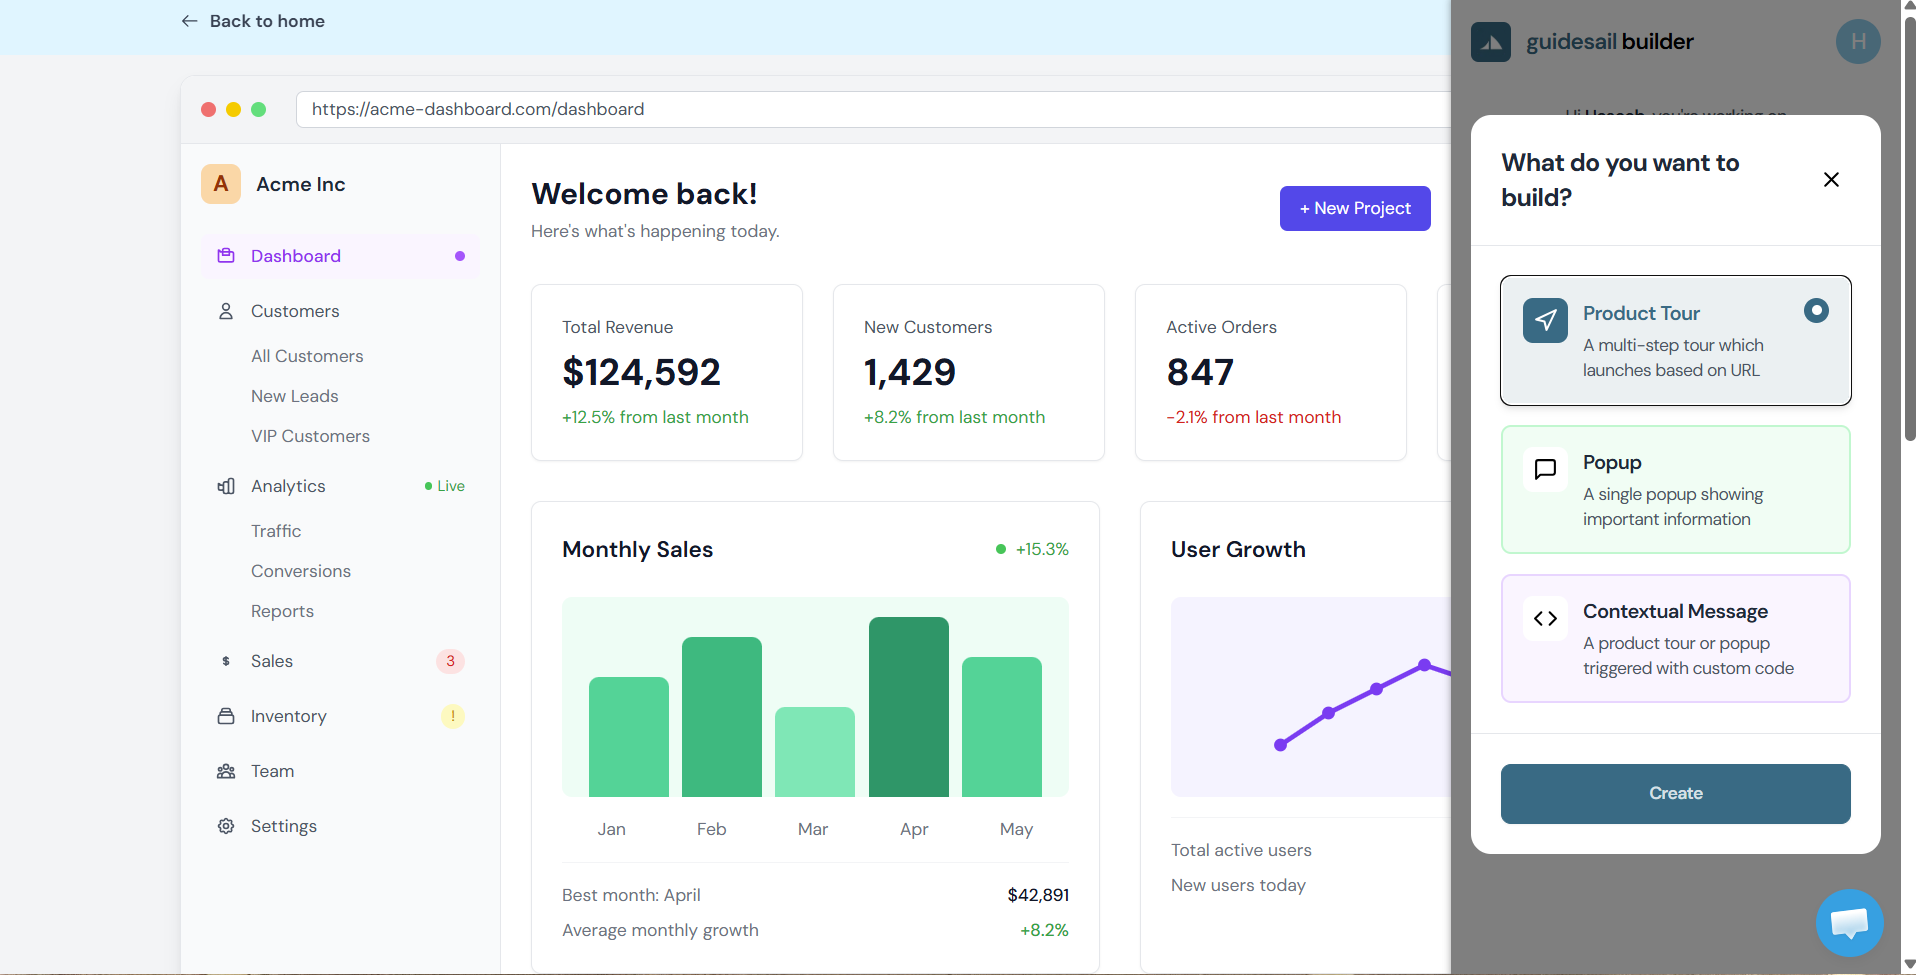Click the + New Project button

coord(1354,208)
